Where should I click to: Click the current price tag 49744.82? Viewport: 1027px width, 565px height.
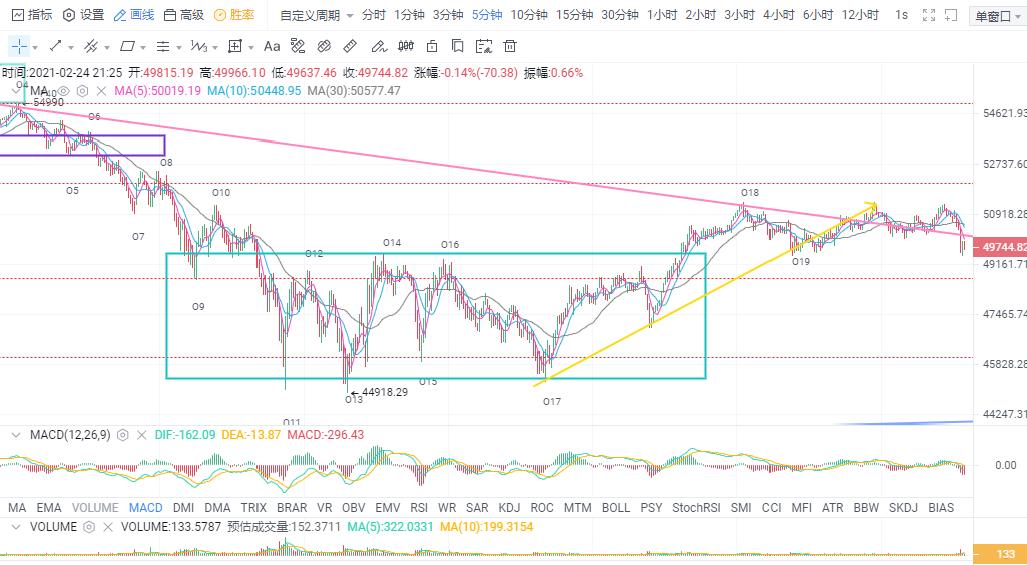[1000, 247]
